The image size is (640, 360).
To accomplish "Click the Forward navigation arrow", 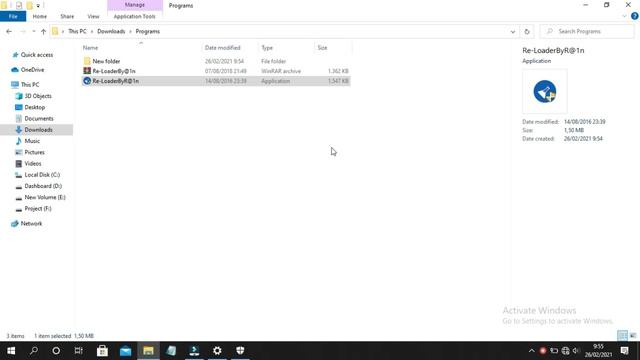I will point(22,31).
